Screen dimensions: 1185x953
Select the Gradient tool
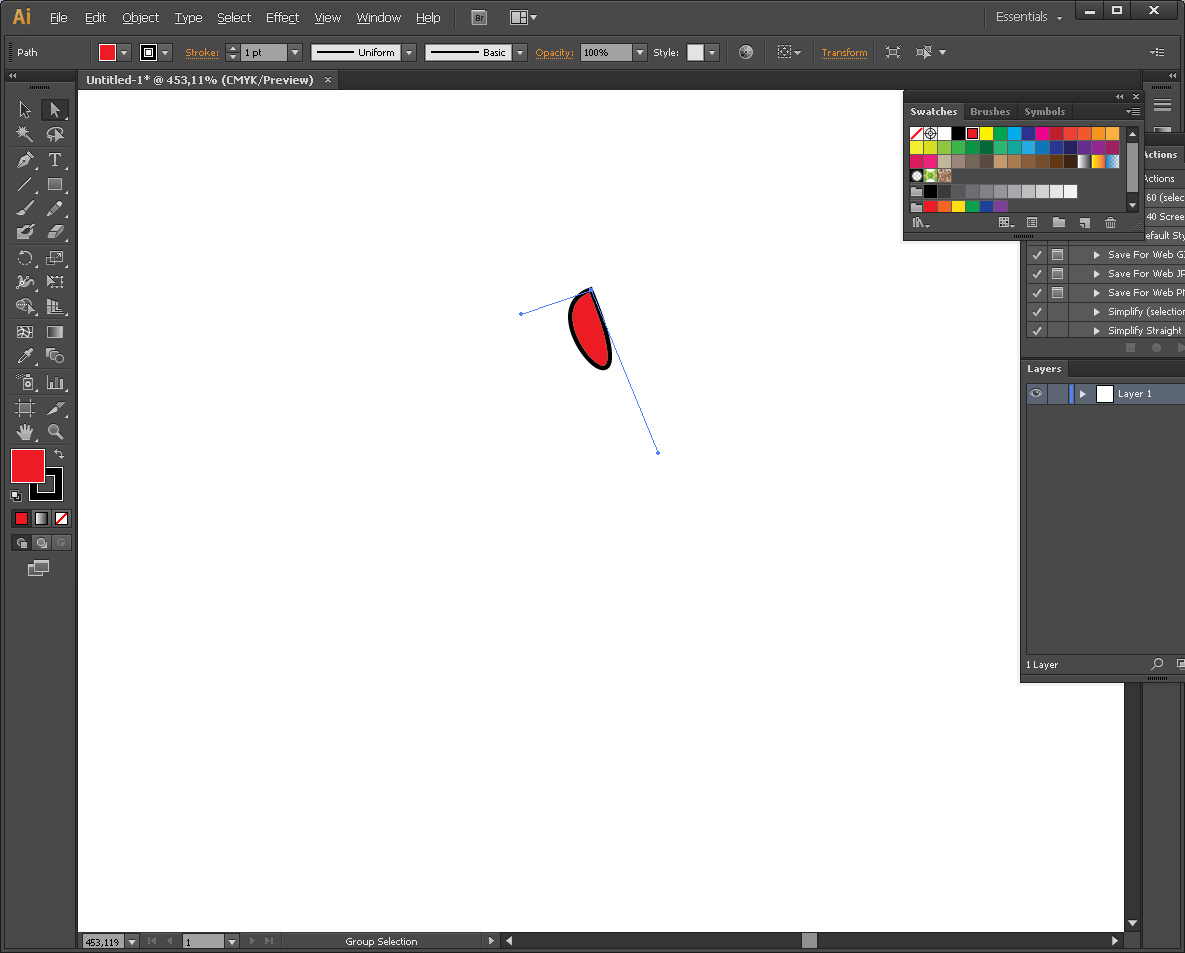[x=54, y=333]
